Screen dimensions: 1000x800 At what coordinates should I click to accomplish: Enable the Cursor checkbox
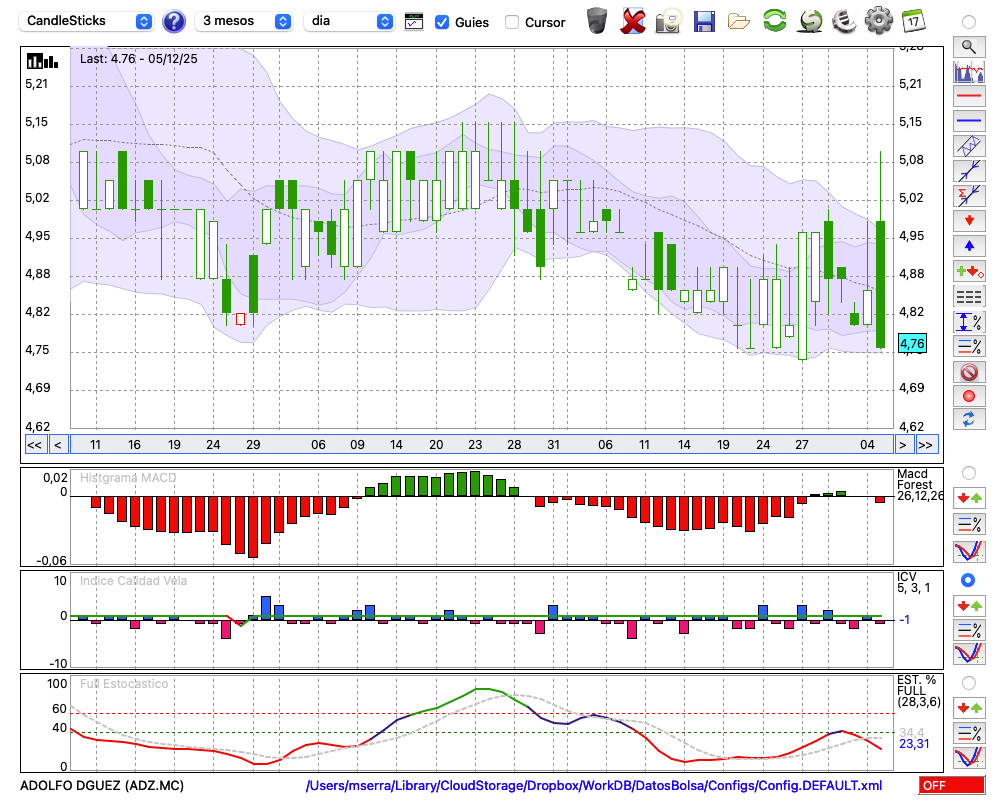tap(512, 22)
